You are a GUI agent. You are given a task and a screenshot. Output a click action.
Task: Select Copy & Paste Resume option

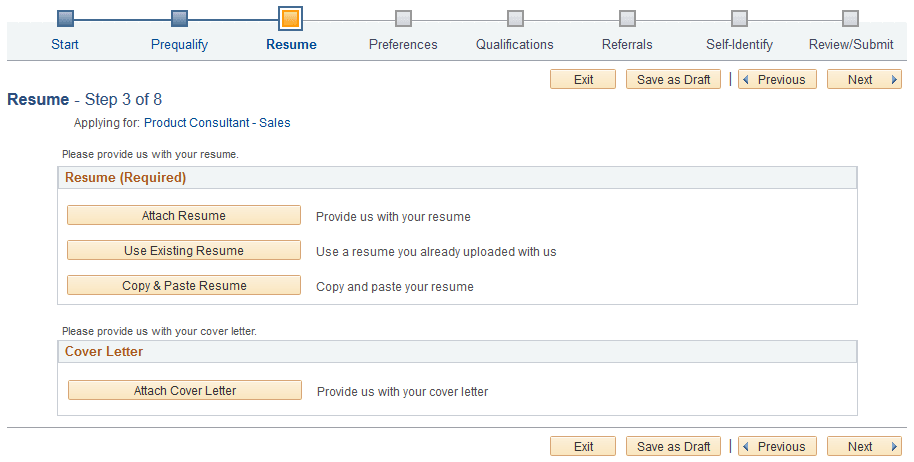point(184,286)
